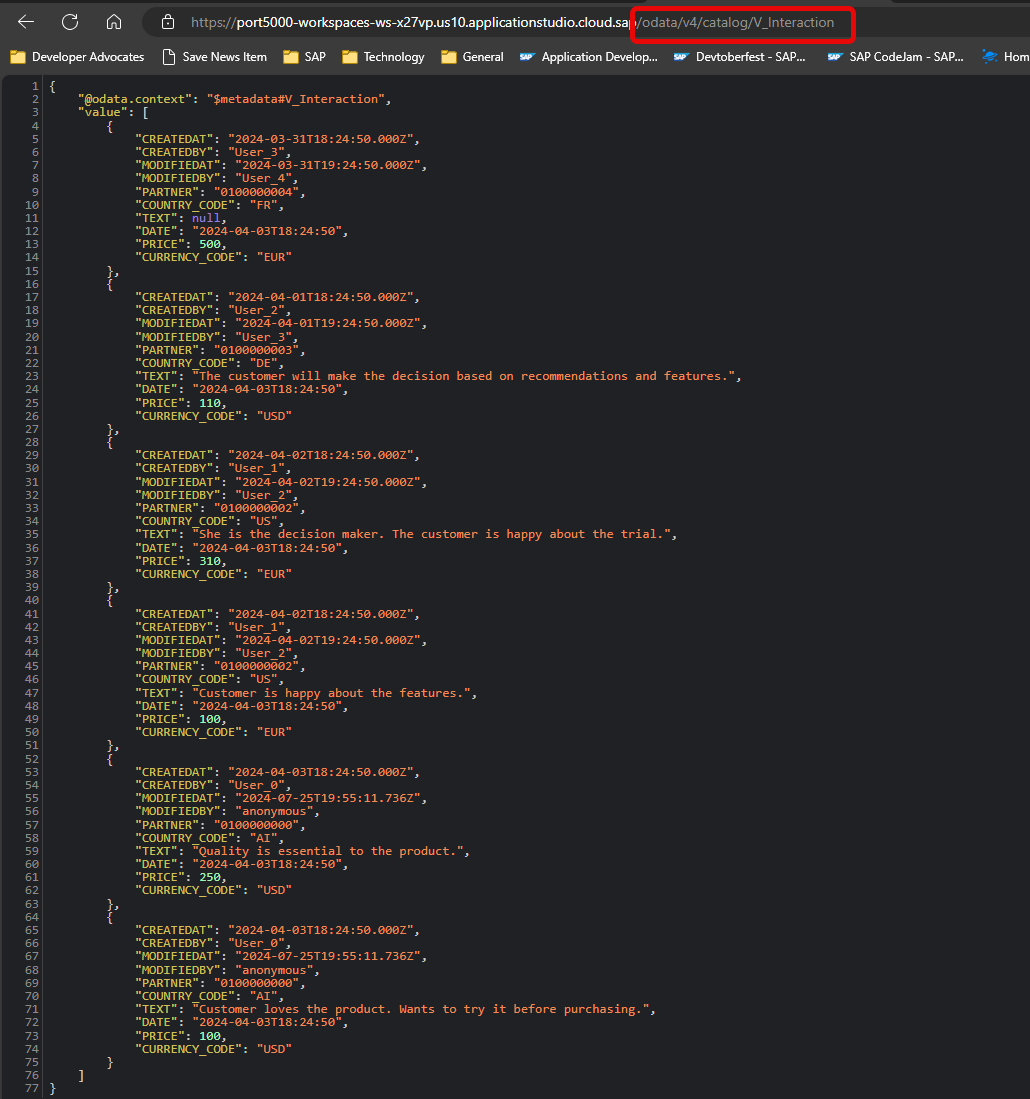Click the SAP logo icon of Devtoberfest bookmark
This screenshot has height=1099, width=1030.
tap(680, 57)
